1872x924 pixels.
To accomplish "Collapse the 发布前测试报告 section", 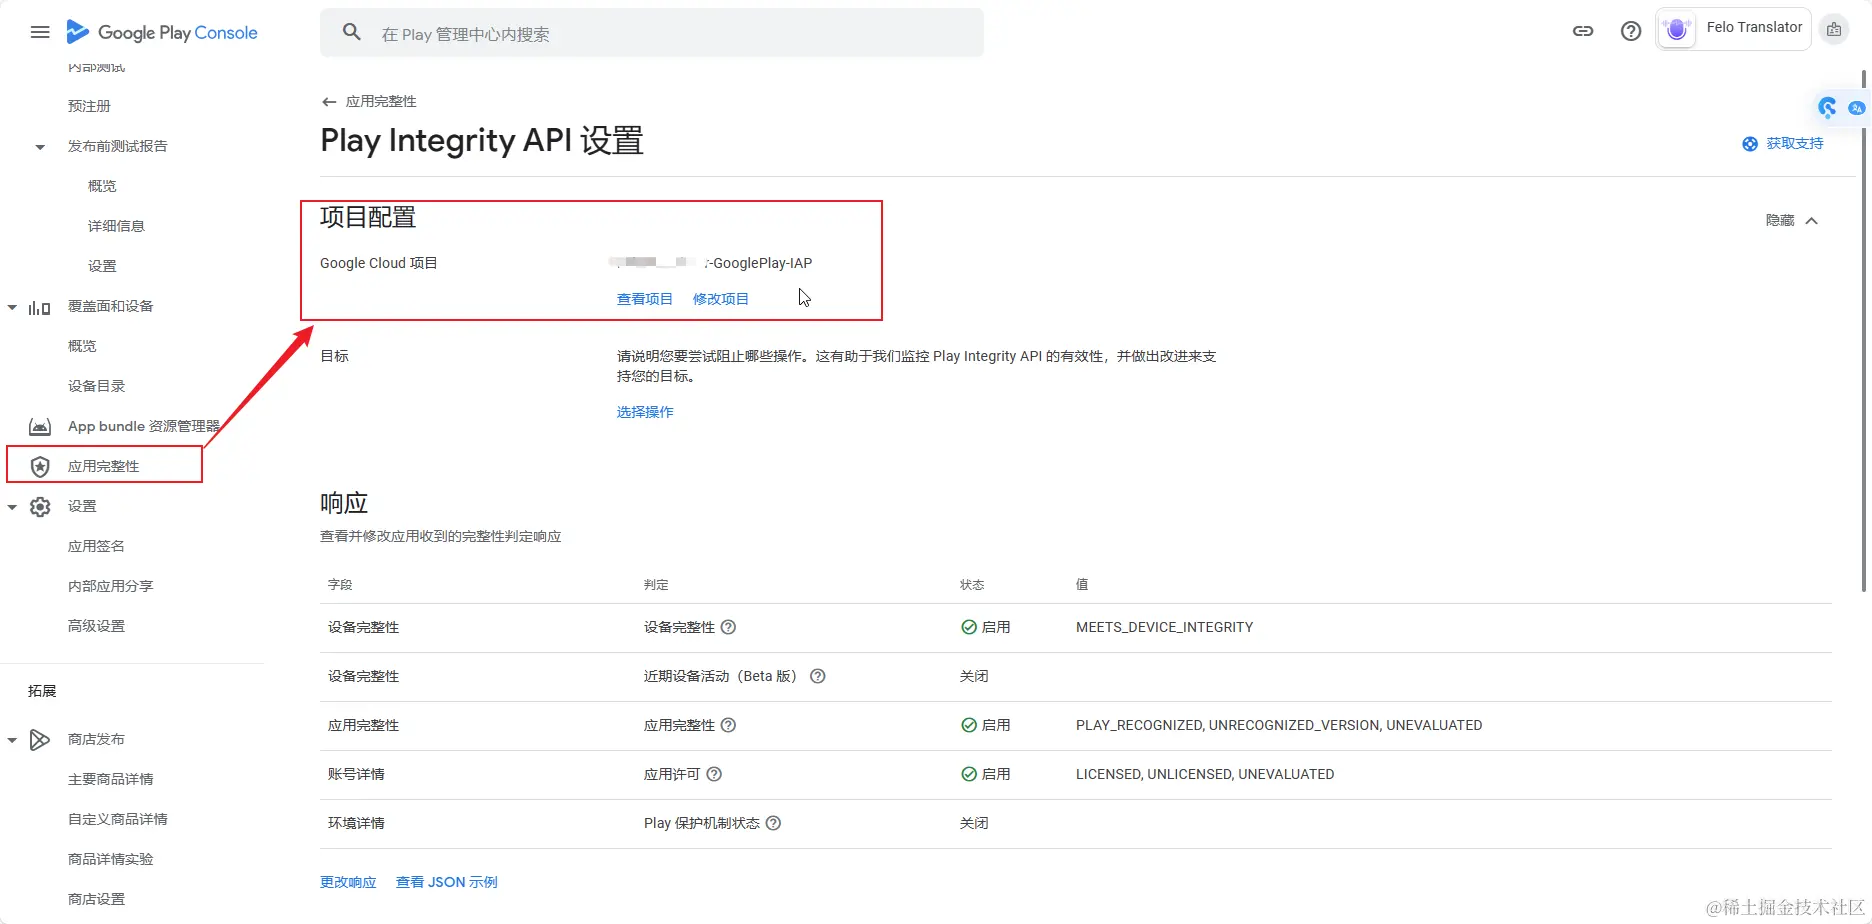I will pyautogui.click(x=40, y=147).
